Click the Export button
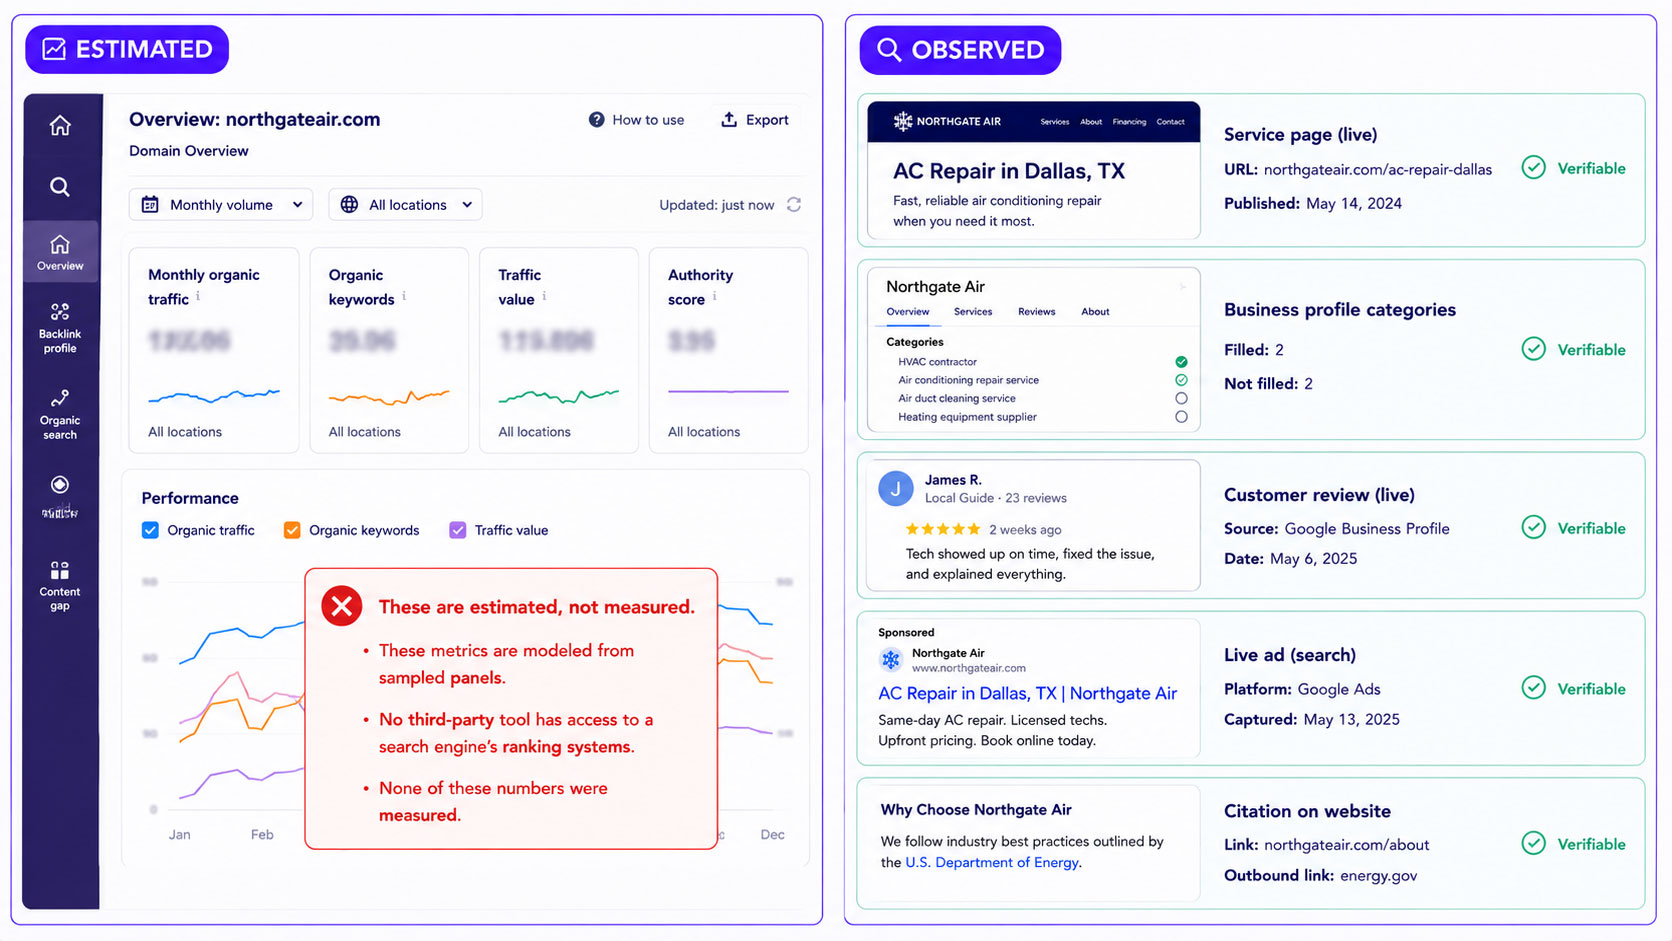The image size is (1672, 941). click(755, 120)
